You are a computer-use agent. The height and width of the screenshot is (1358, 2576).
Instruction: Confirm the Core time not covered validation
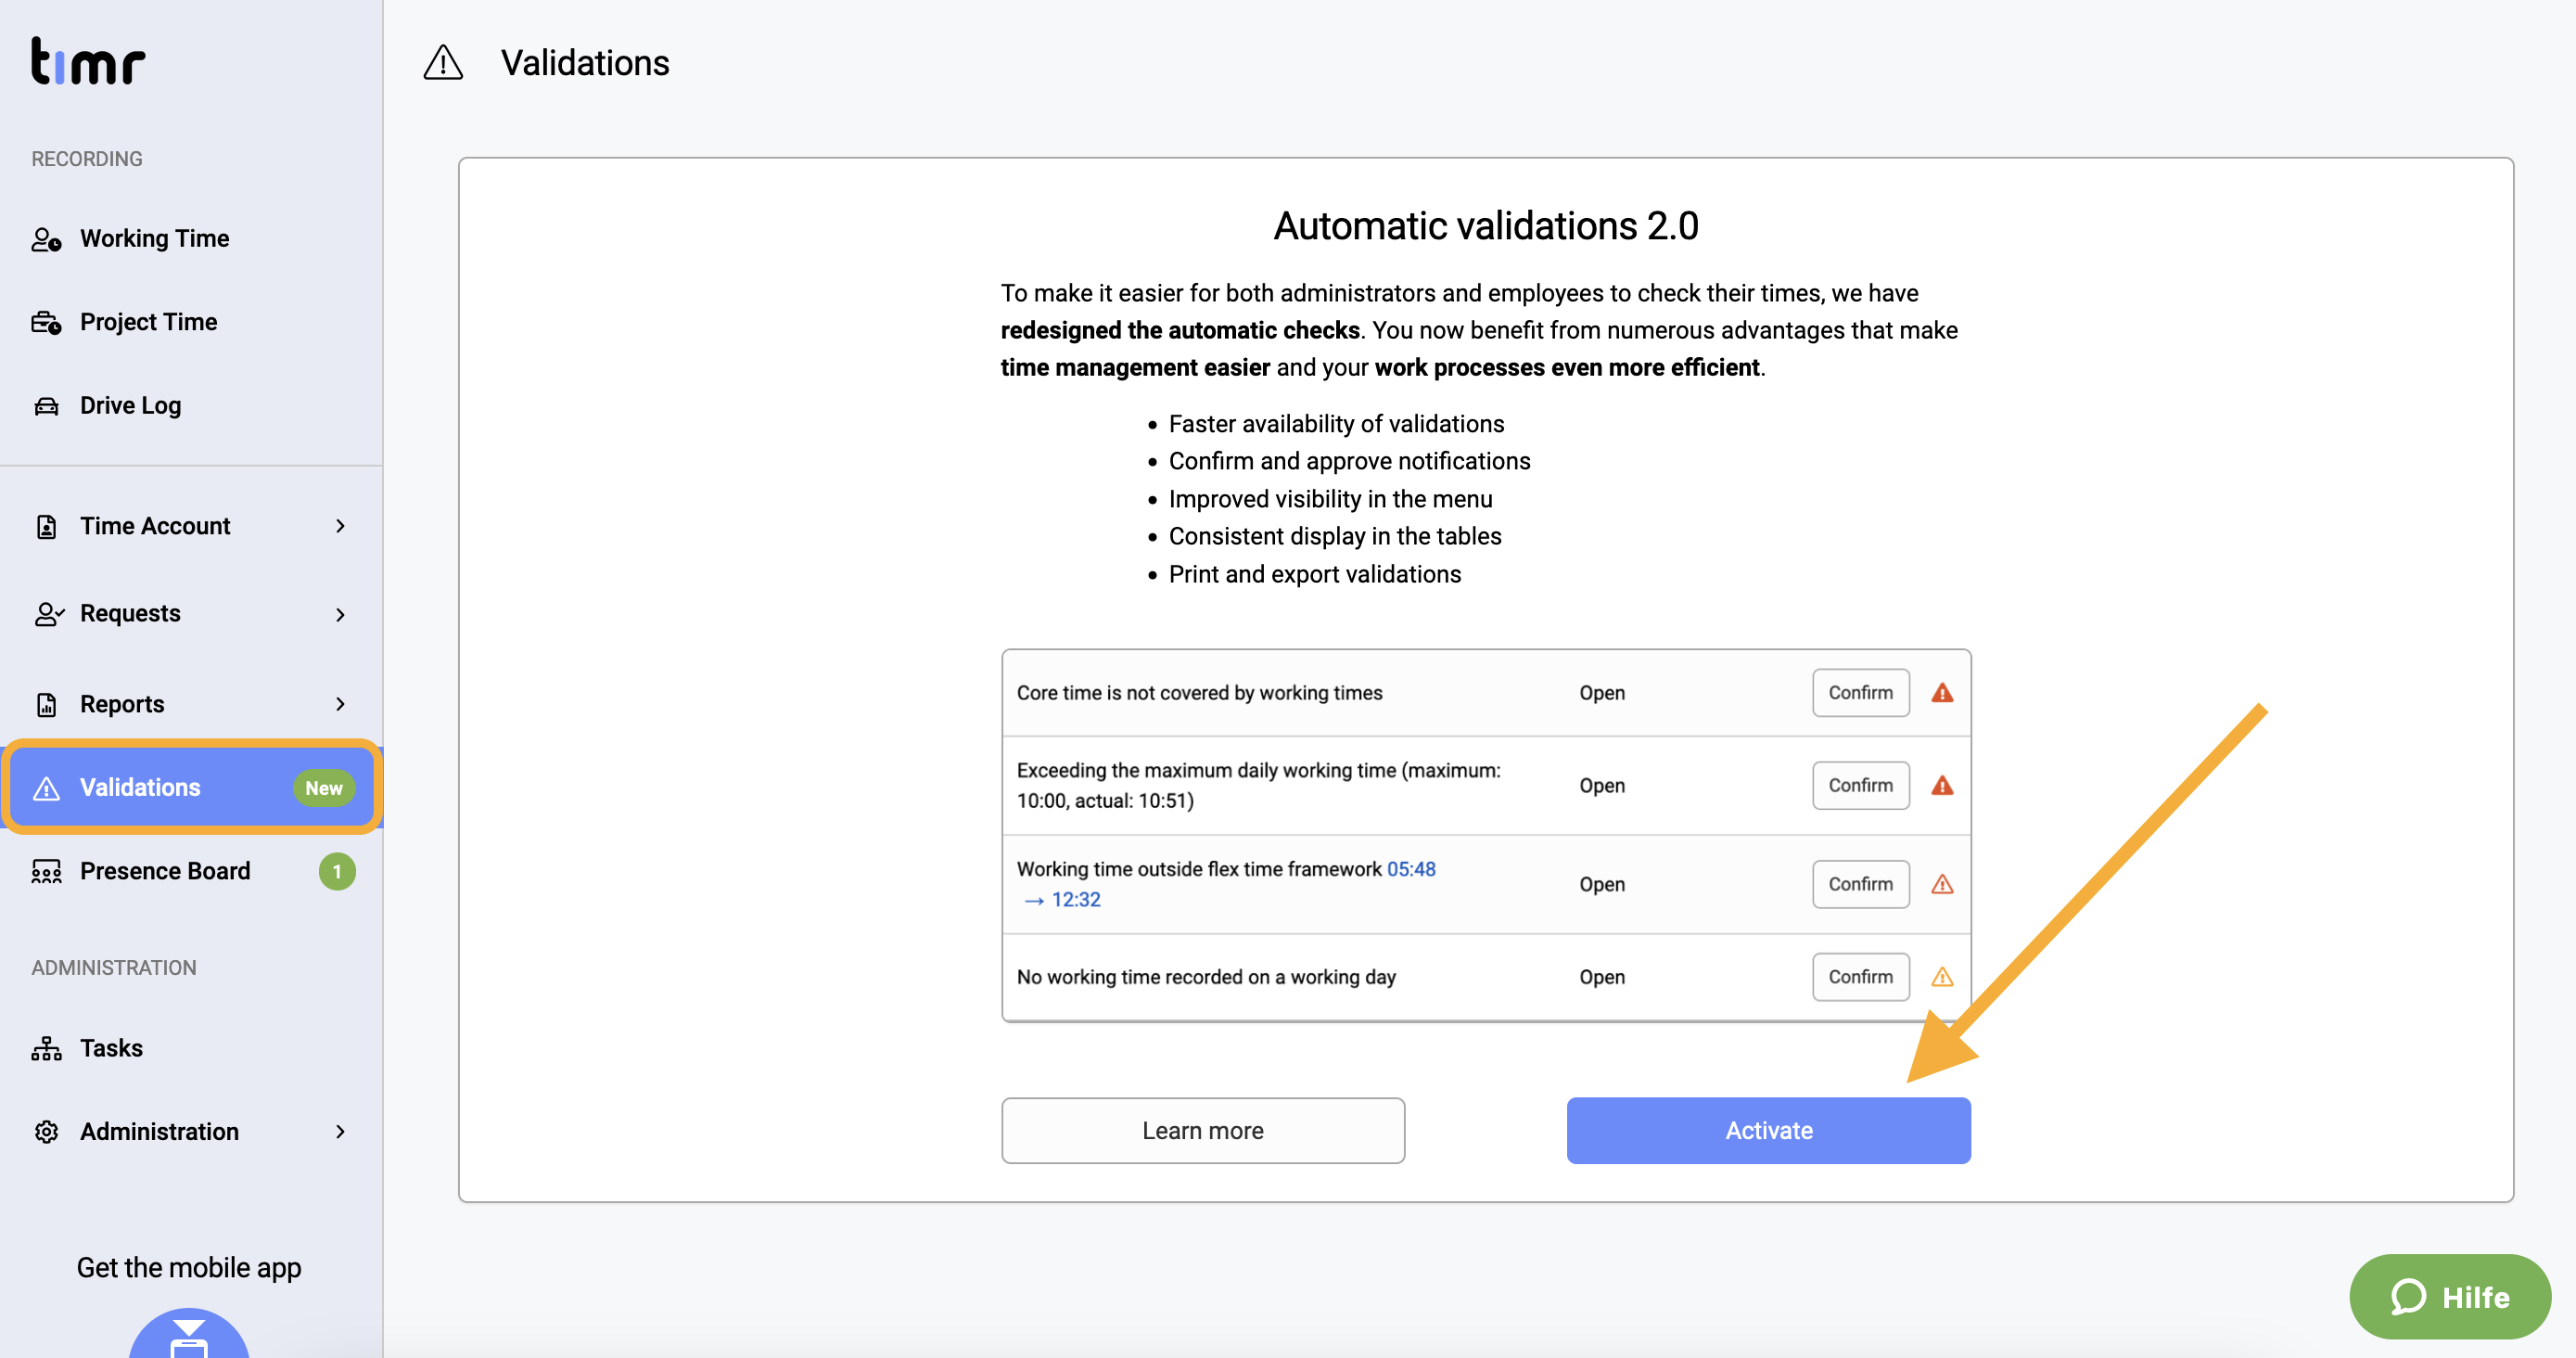1860,693
